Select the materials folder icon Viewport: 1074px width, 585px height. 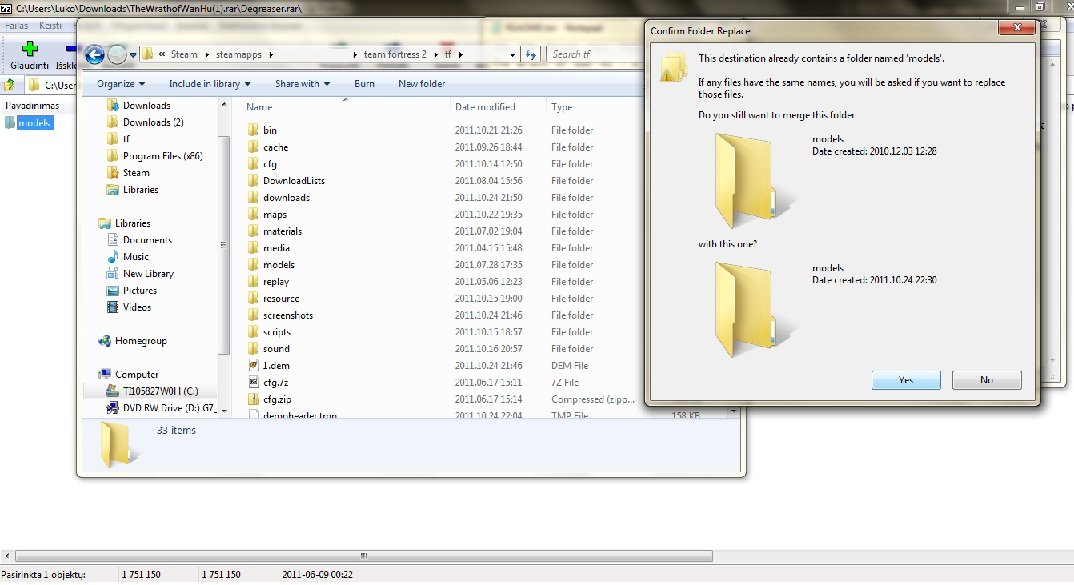pyautogui.click(x=254, y=231)
